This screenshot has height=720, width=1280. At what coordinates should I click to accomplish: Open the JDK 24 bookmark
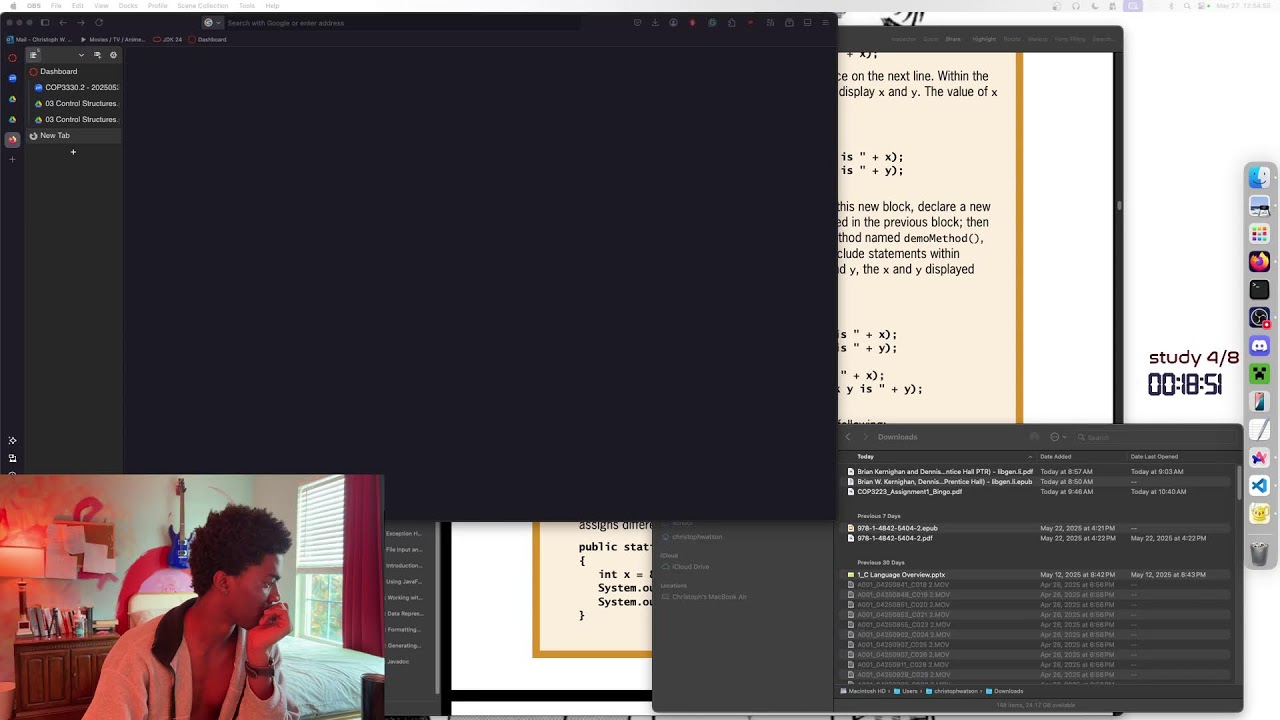167,39
